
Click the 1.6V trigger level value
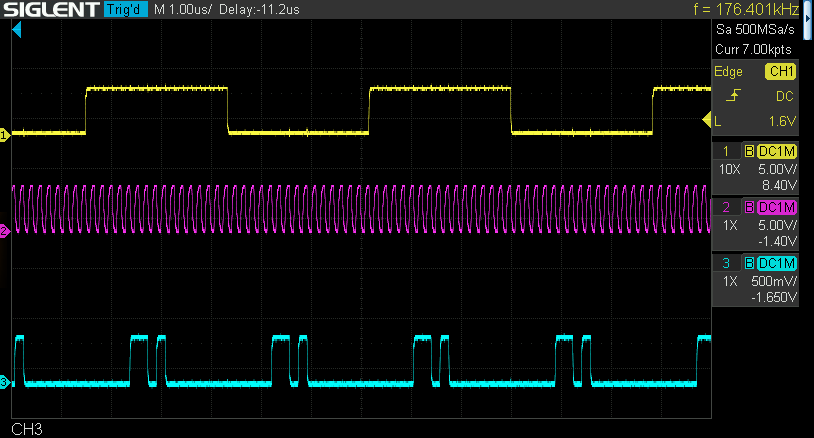coord(781,121)
